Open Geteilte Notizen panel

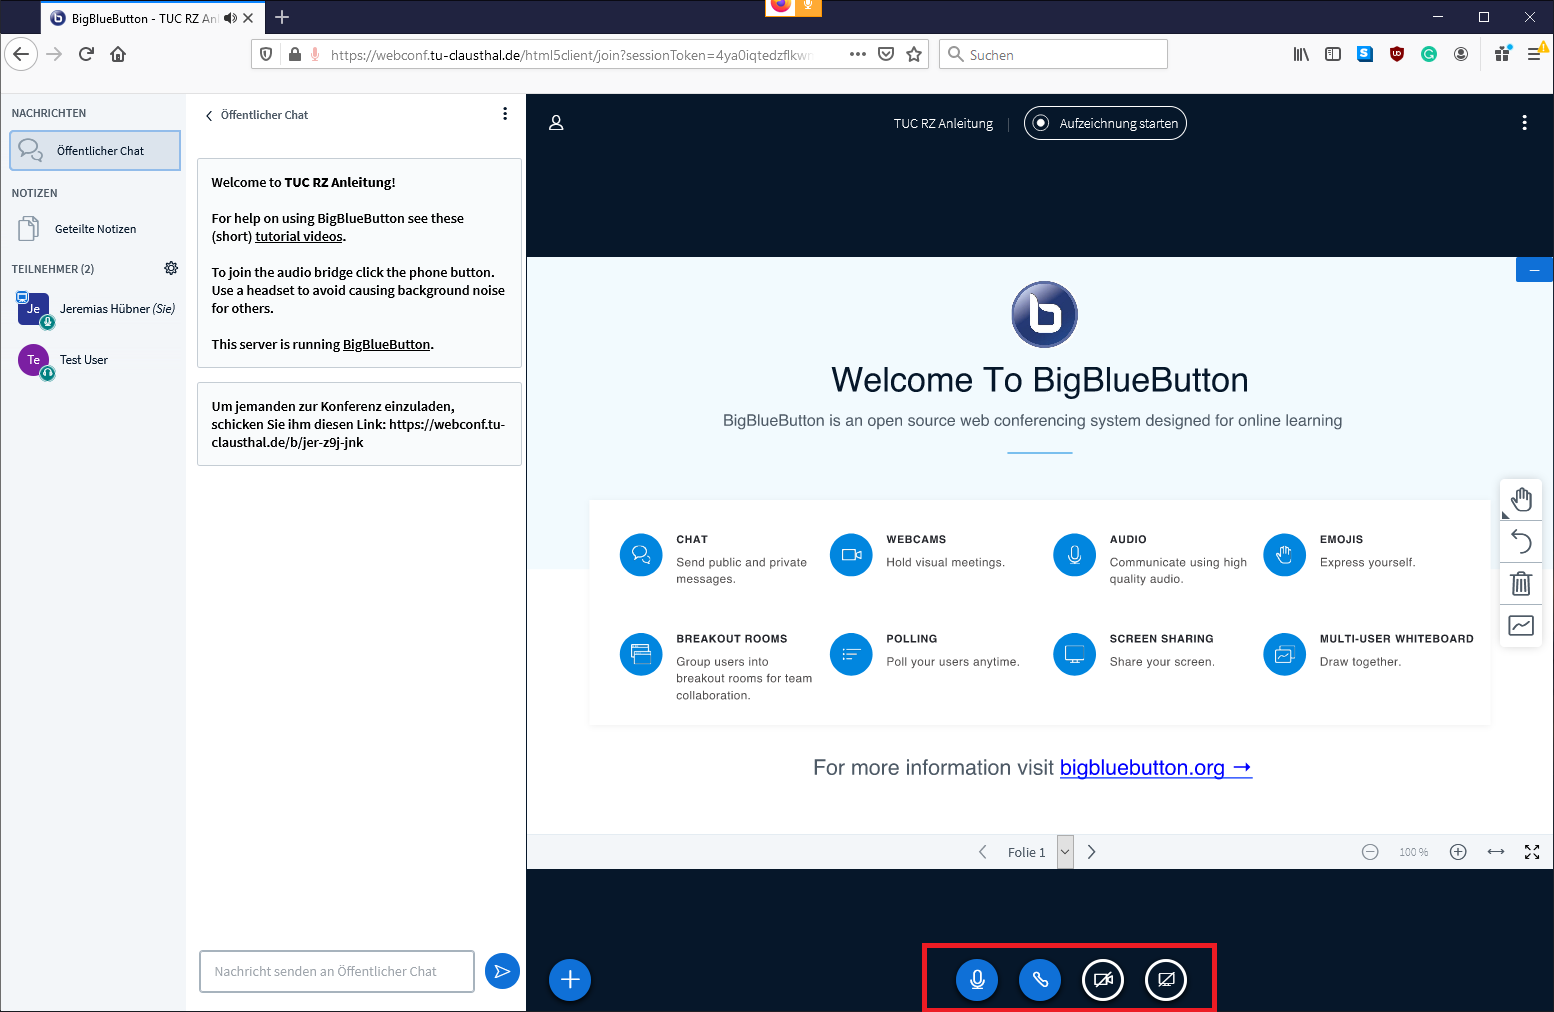[x=95, y=229]
